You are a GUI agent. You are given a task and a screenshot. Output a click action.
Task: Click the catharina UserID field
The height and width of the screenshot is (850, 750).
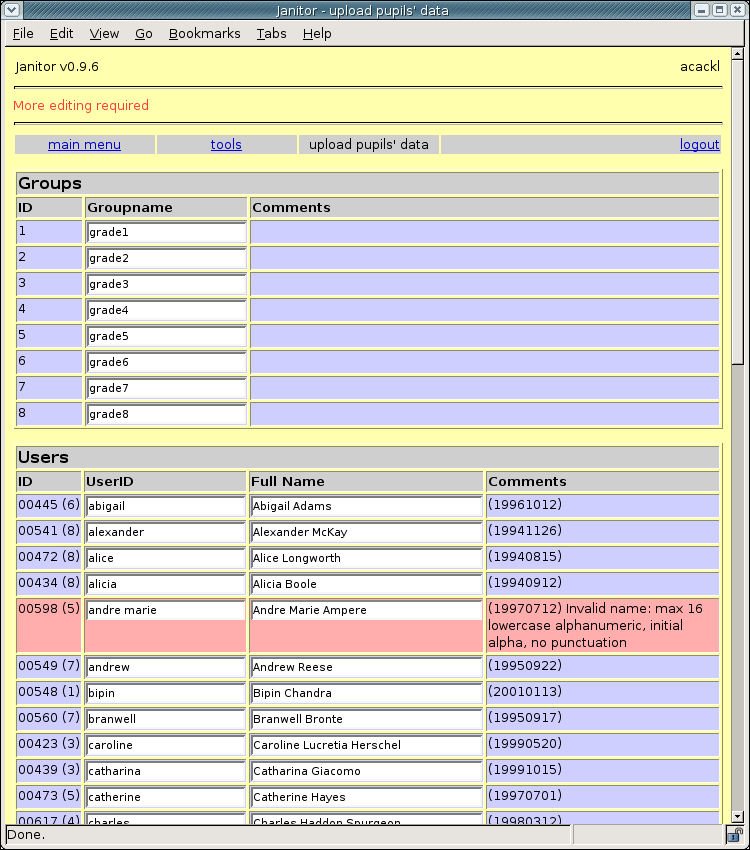[x=166, y=771]
